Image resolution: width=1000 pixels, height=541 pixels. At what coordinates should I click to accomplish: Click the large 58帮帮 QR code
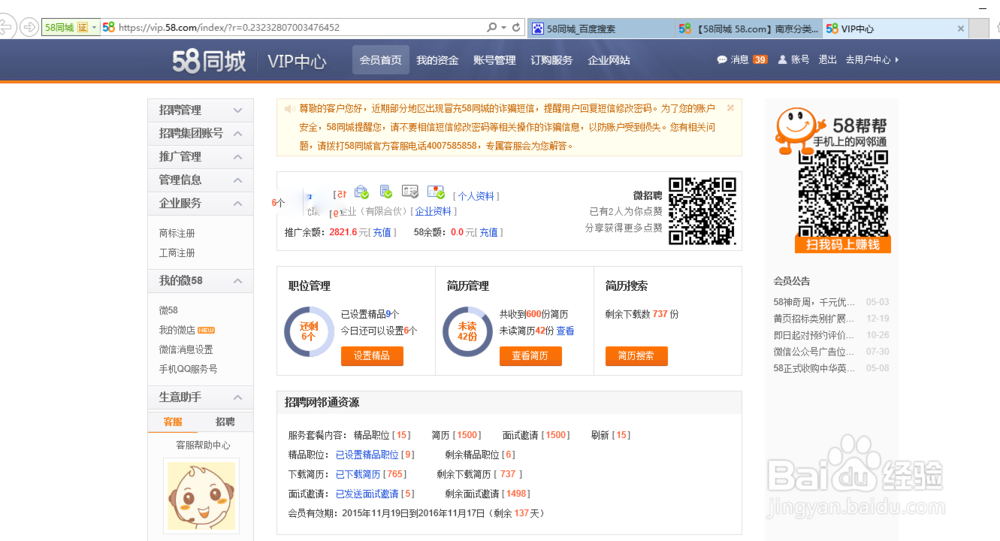click(843, 194)
